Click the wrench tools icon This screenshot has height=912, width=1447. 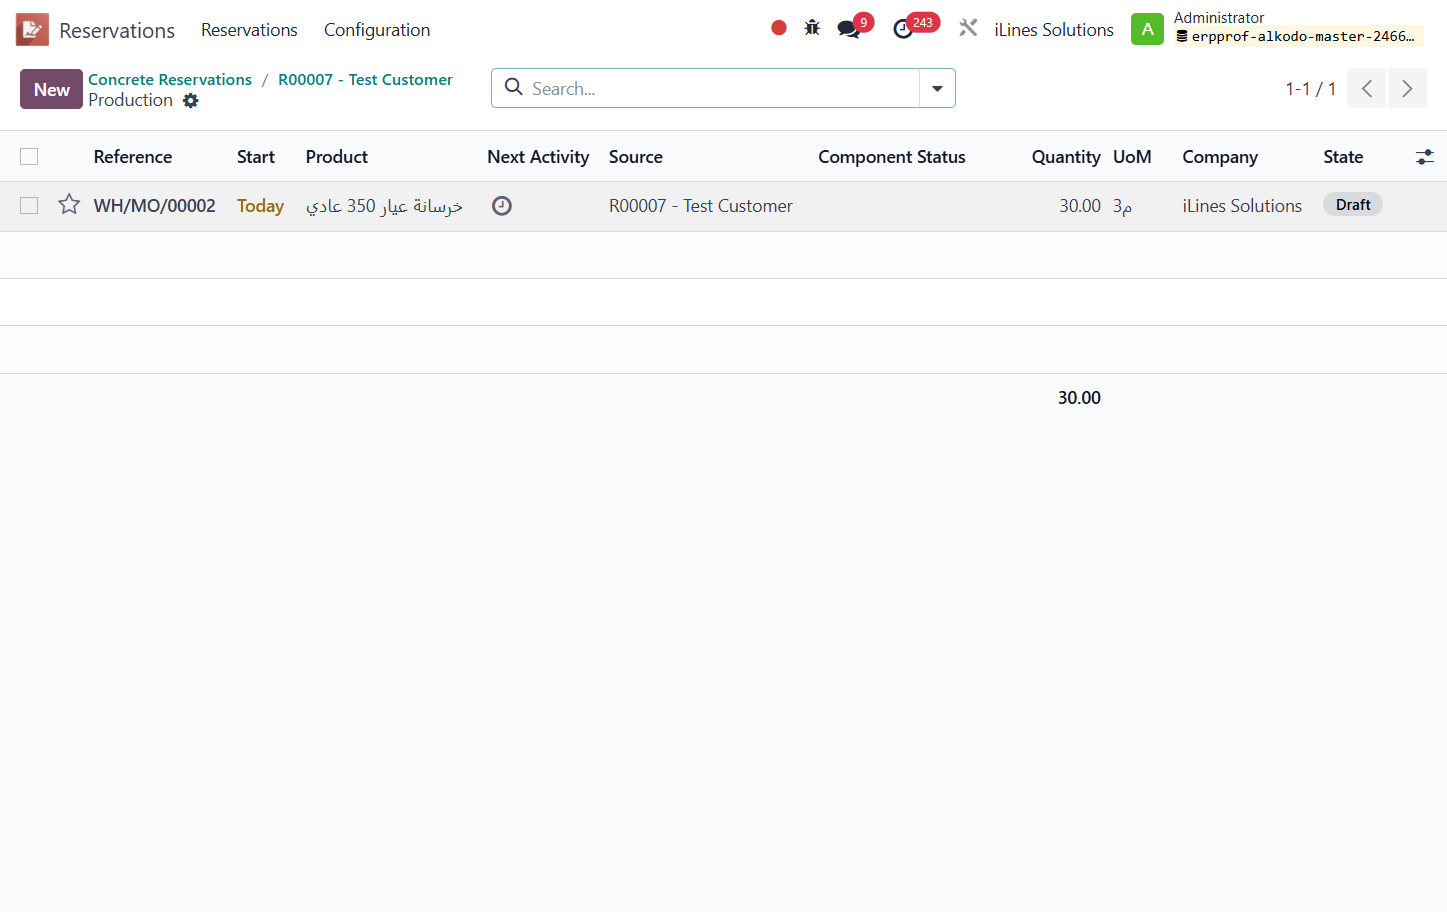tap(968, 28)
